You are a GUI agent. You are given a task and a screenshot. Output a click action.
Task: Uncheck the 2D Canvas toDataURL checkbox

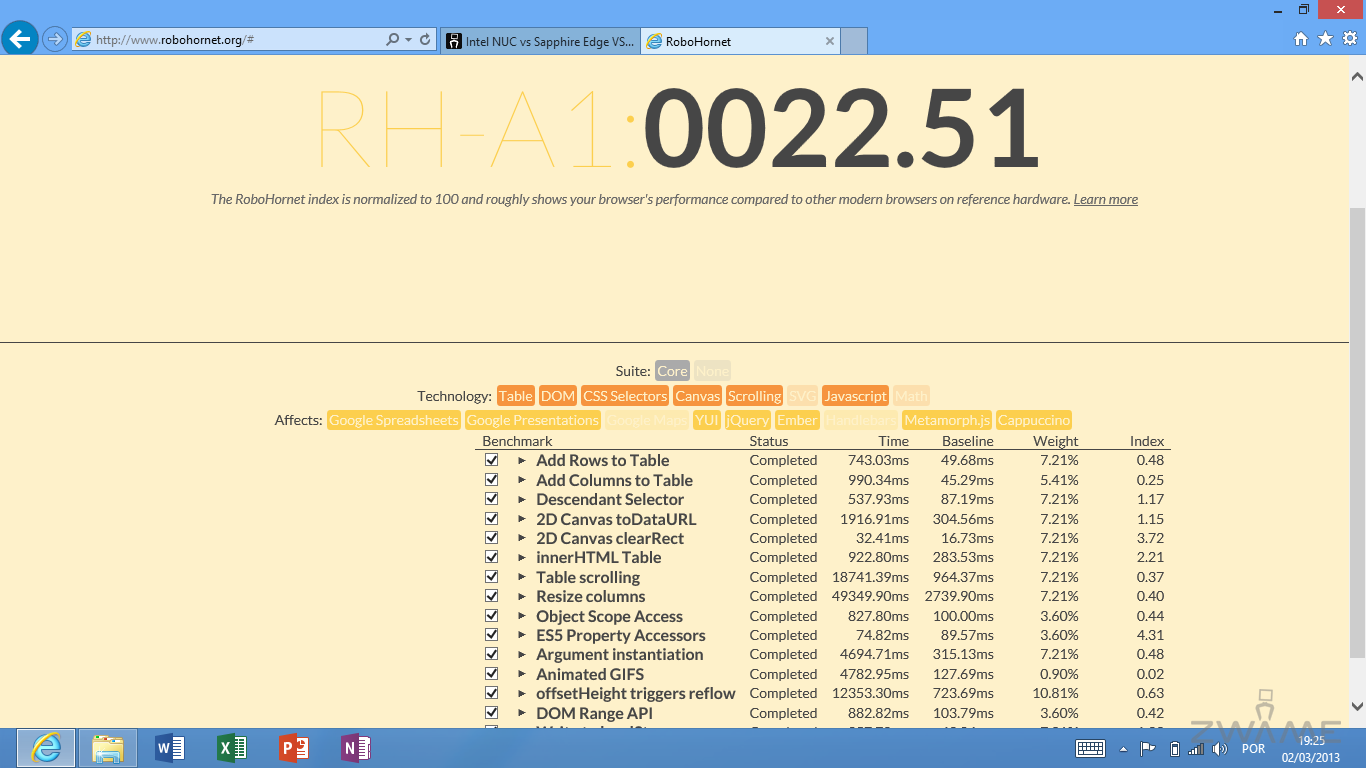click(x=491, y=519)
